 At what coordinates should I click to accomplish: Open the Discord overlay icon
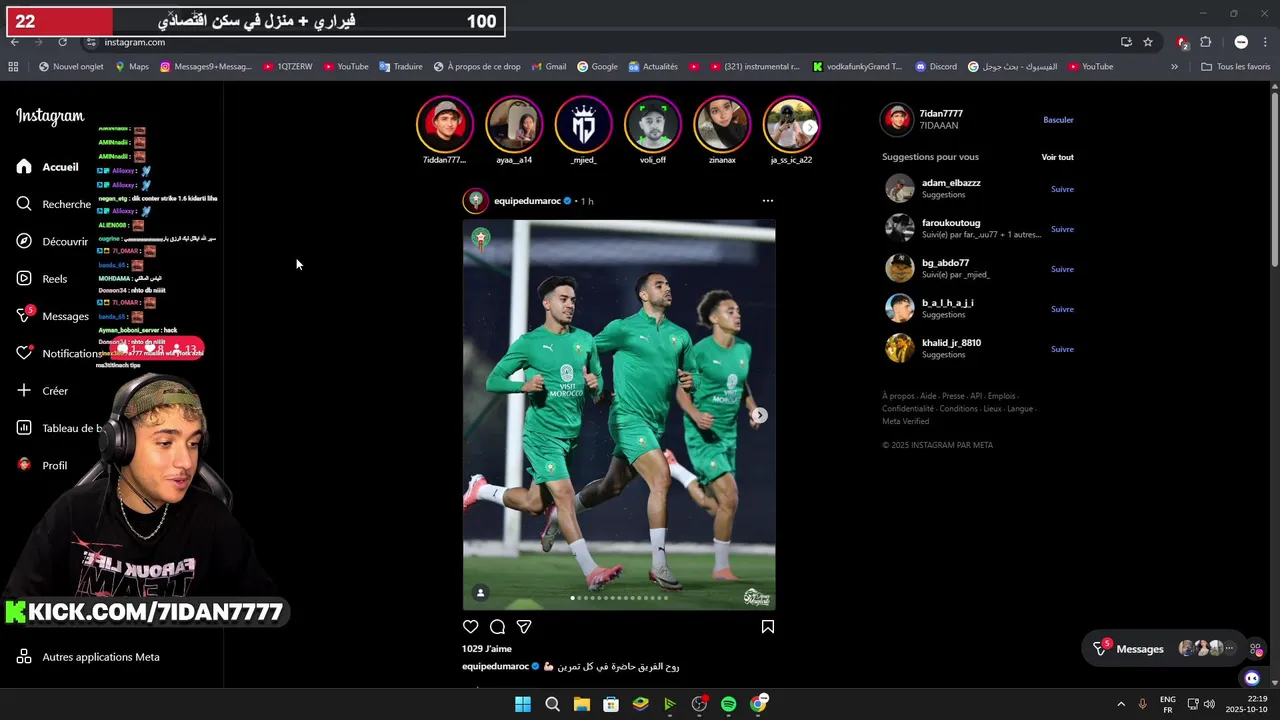coord(1252,678)
